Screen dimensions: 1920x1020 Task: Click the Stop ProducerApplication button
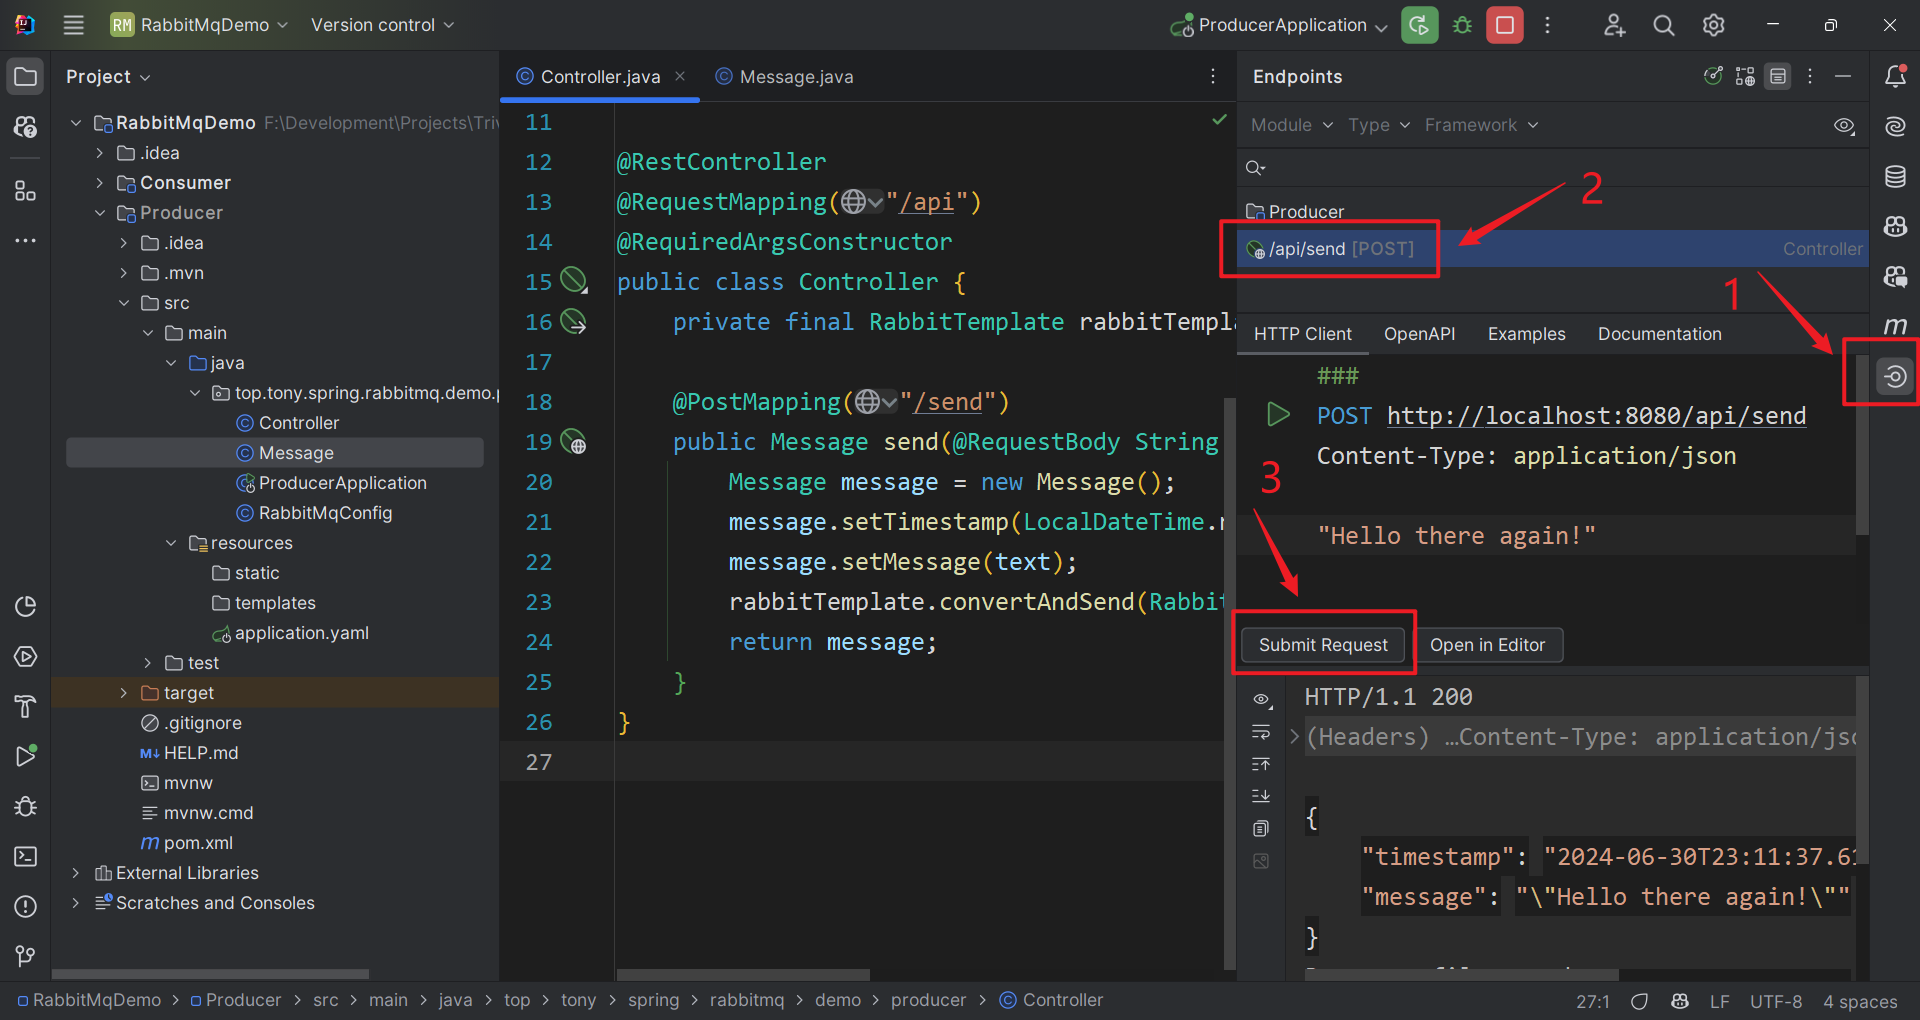[1504, 25]
